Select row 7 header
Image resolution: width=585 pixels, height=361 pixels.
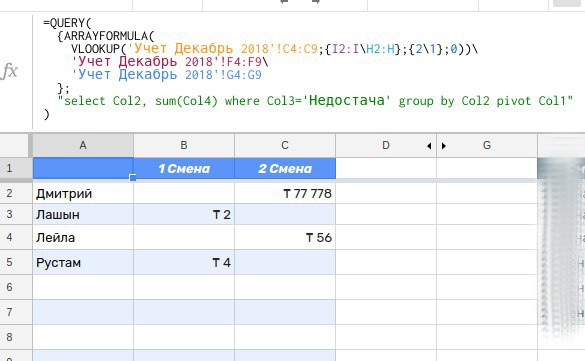pyautogui.click(x=16, y=312)
